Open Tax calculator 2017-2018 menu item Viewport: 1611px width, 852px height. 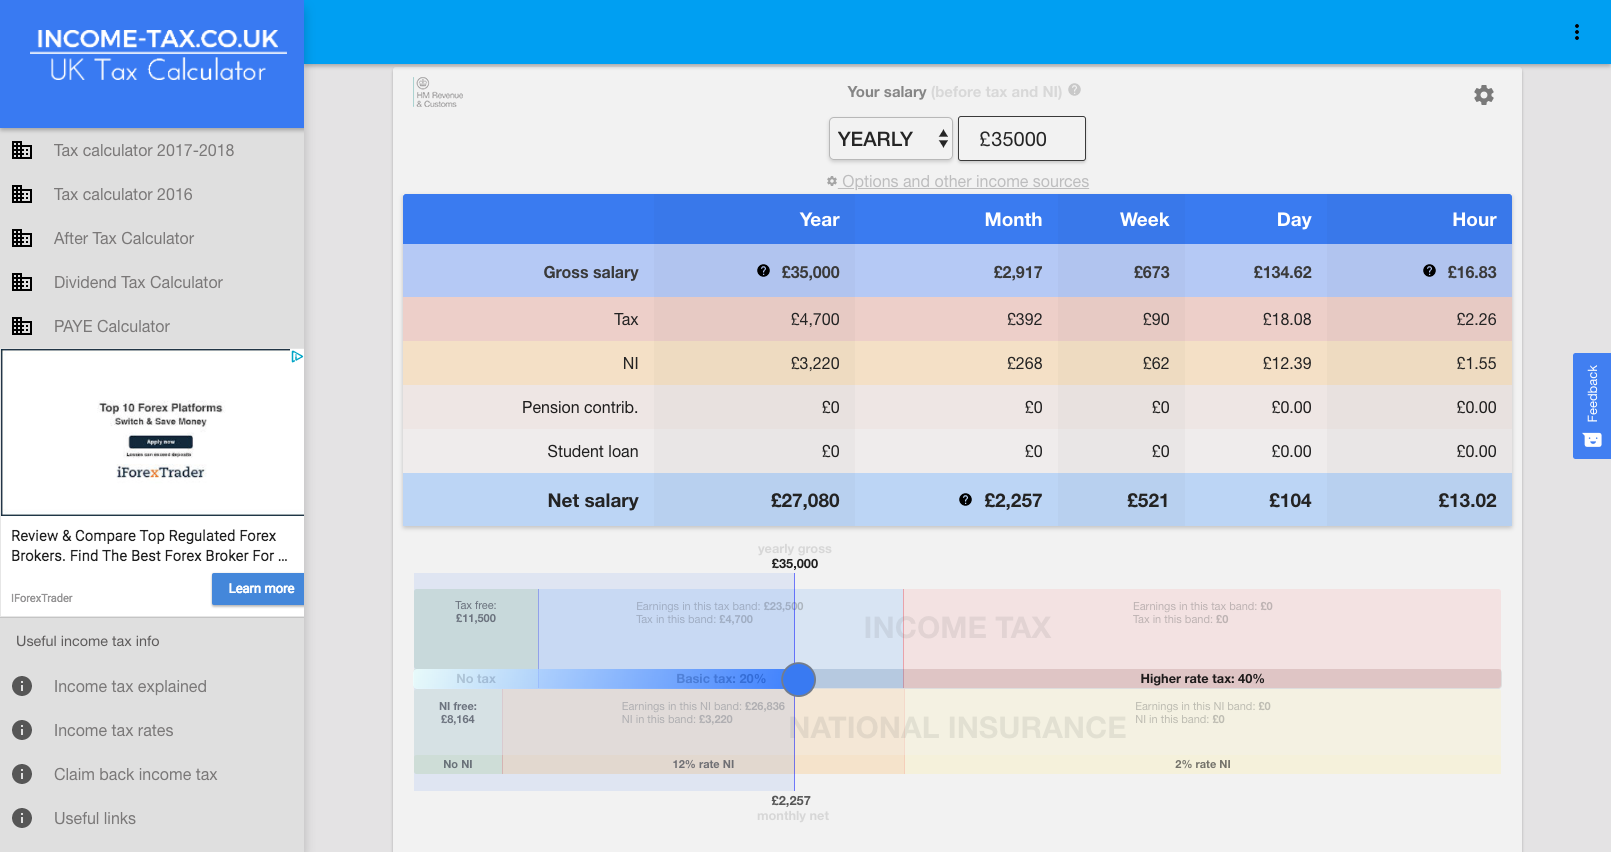(x=144, y=150)
